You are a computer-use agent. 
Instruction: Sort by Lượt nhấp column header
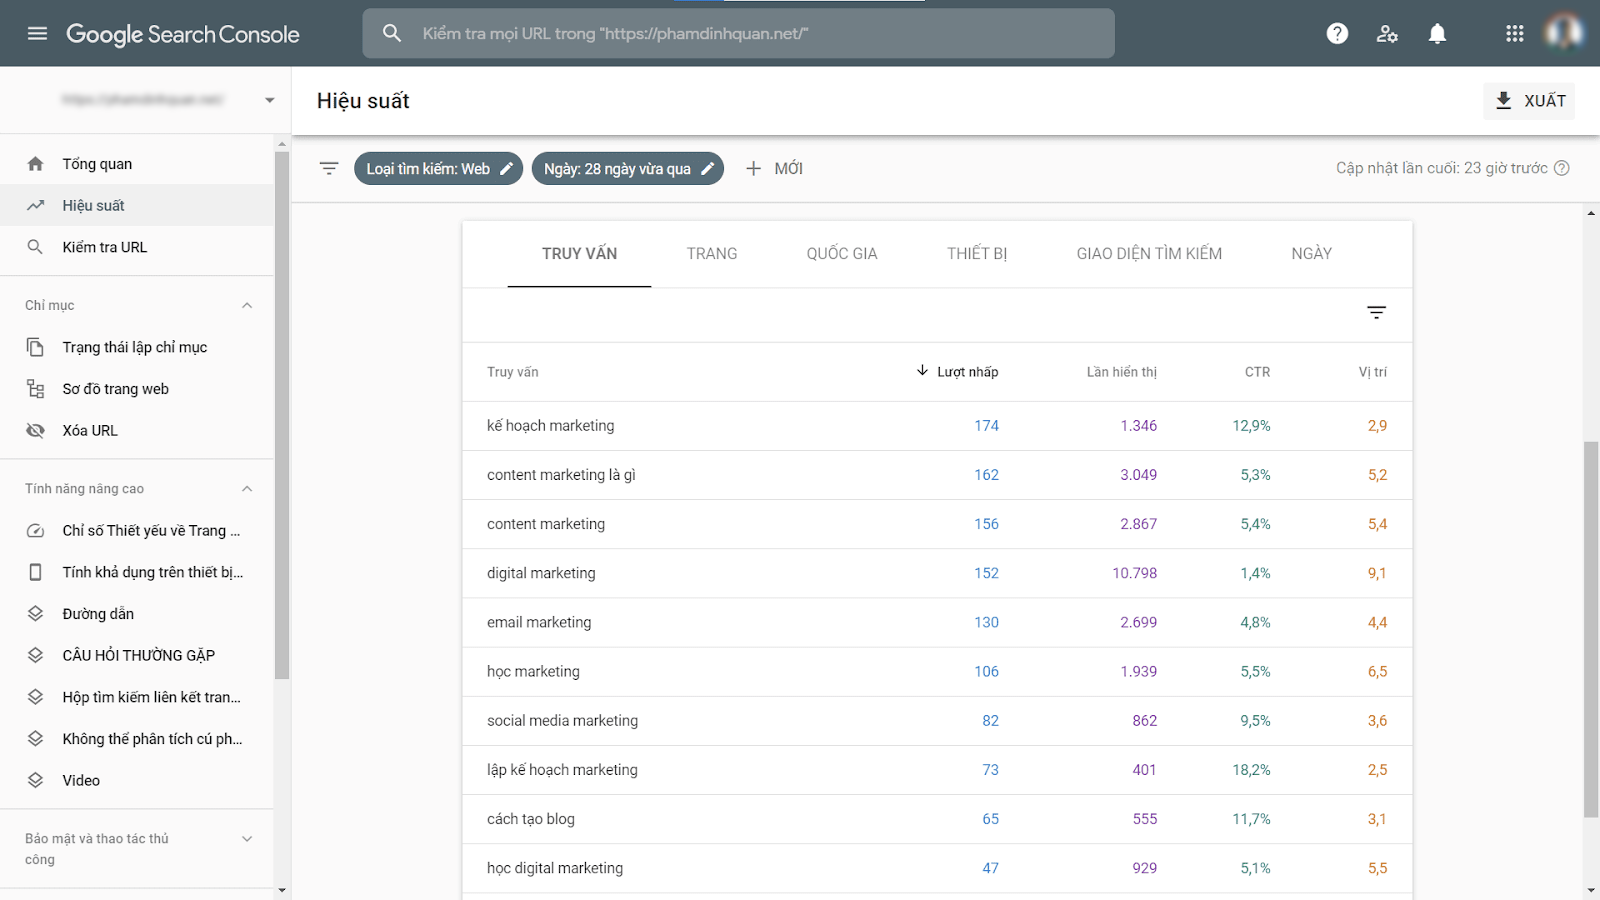point(966,372)
